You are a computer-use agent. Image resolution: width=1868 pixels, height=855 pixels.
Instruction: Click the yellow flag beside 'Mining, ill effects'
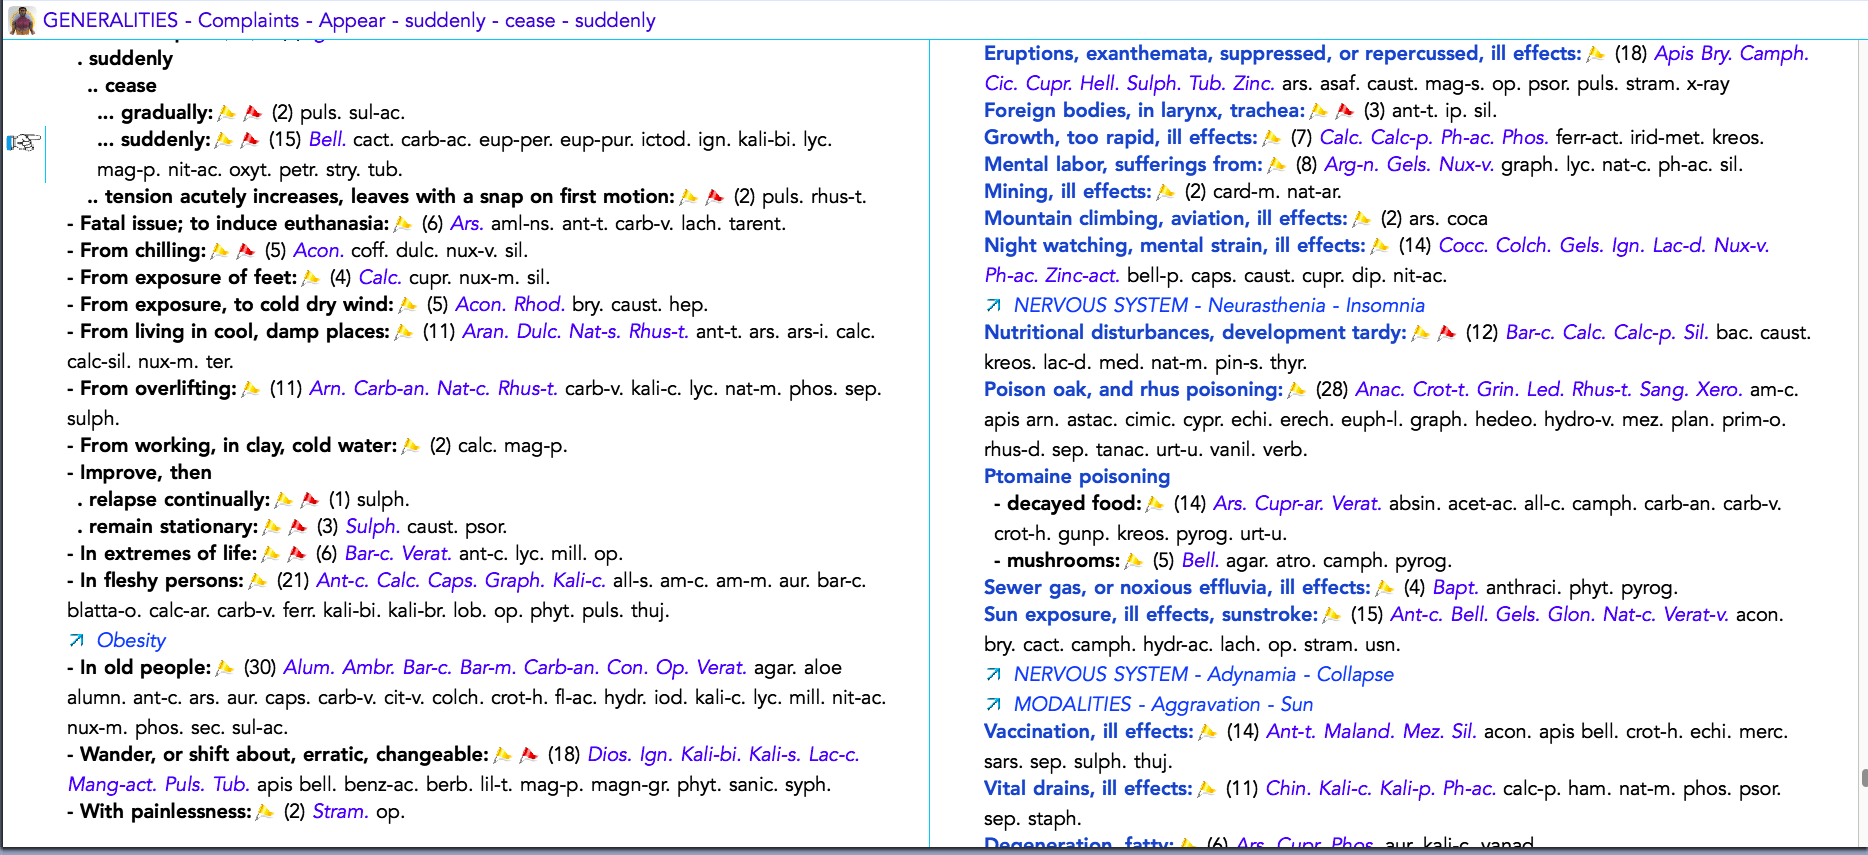1166,191
